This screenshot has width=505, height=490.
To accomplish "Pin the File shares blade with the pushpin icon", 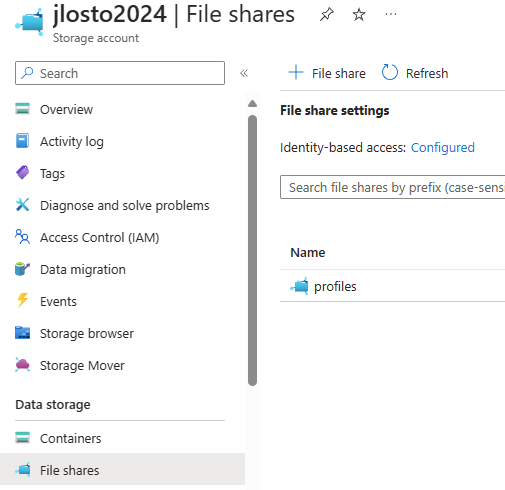I will pos(326,14).
